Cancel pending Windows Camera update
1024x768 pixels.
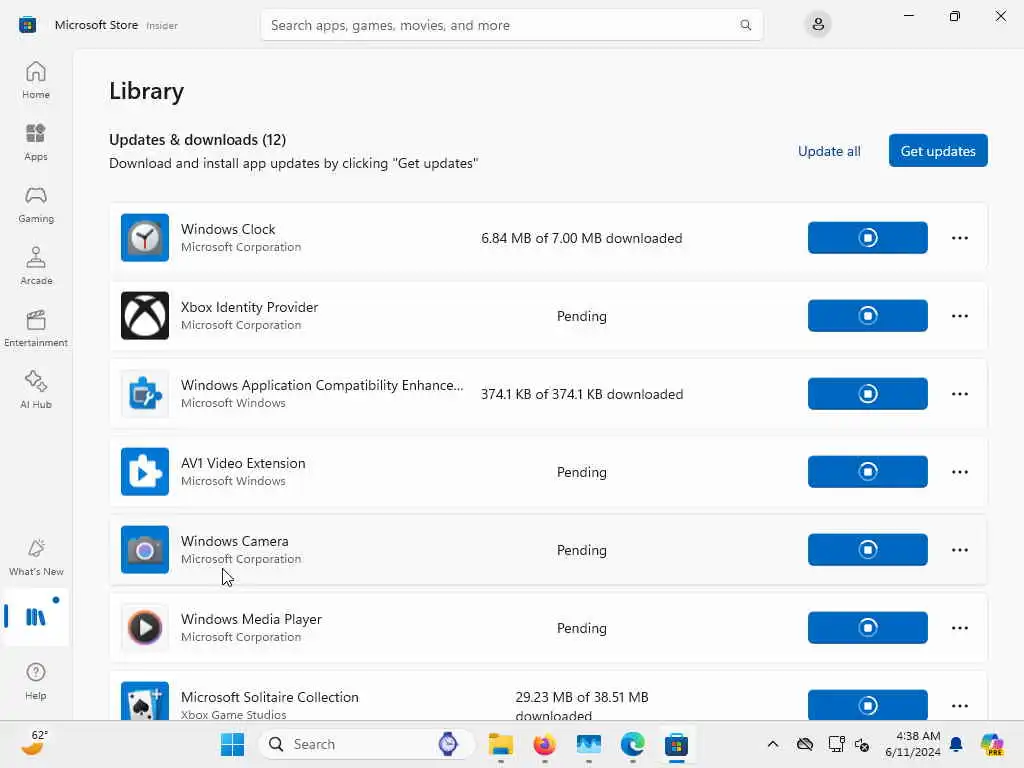coord(867,550)
